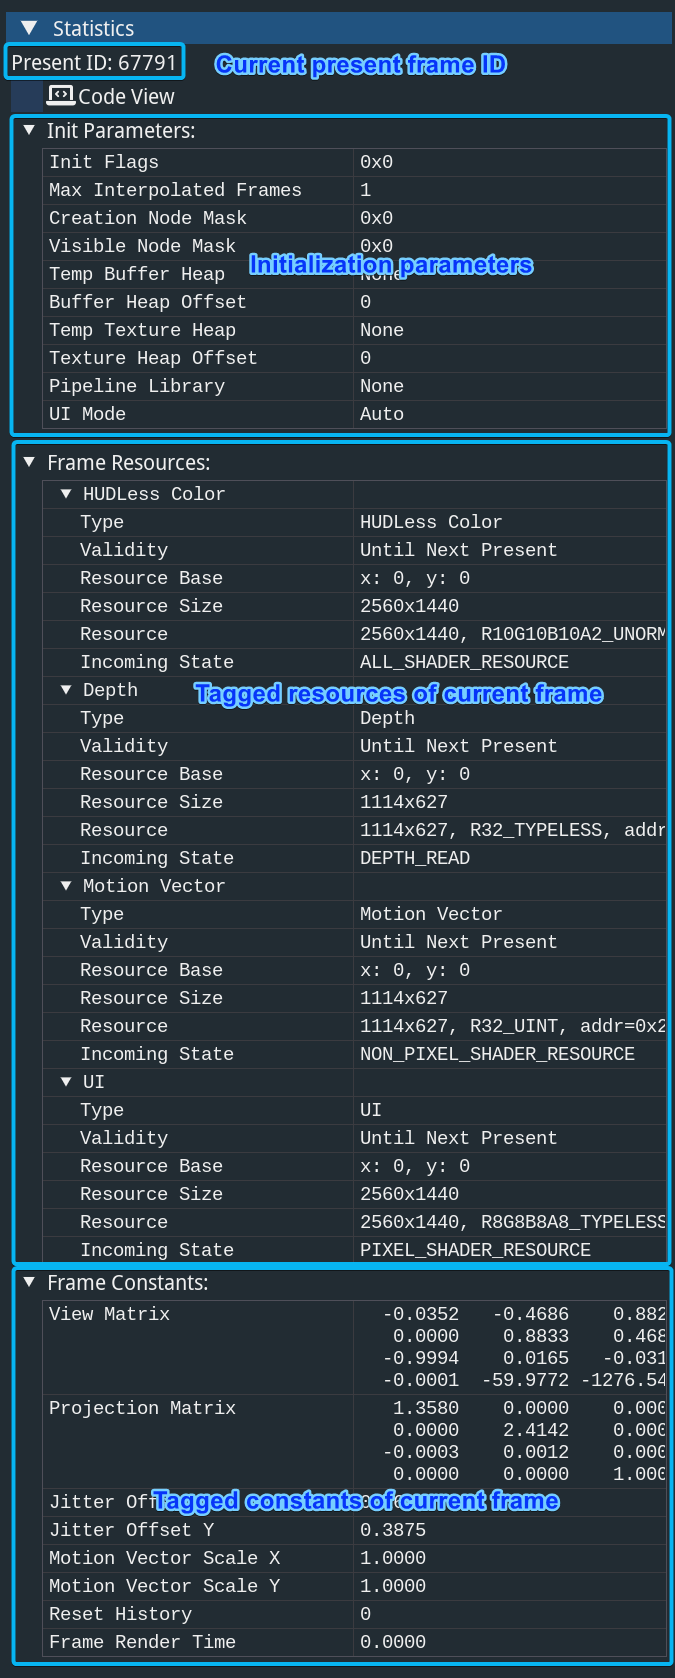Click the Frame Render Time row

point(142,1642)
